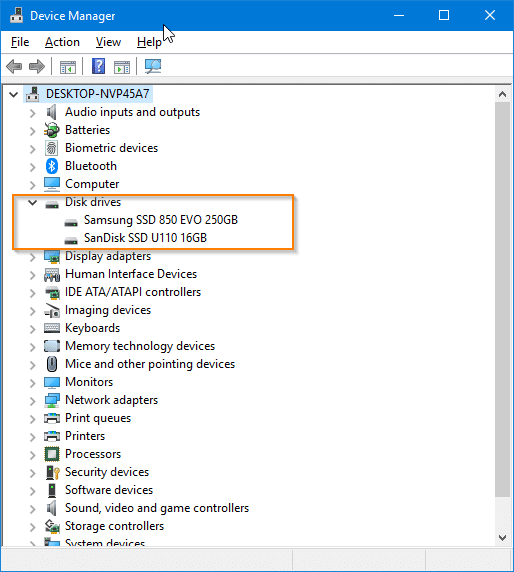Select the Imaging devices label
The image size is (514, 572).
coord(108,310)
